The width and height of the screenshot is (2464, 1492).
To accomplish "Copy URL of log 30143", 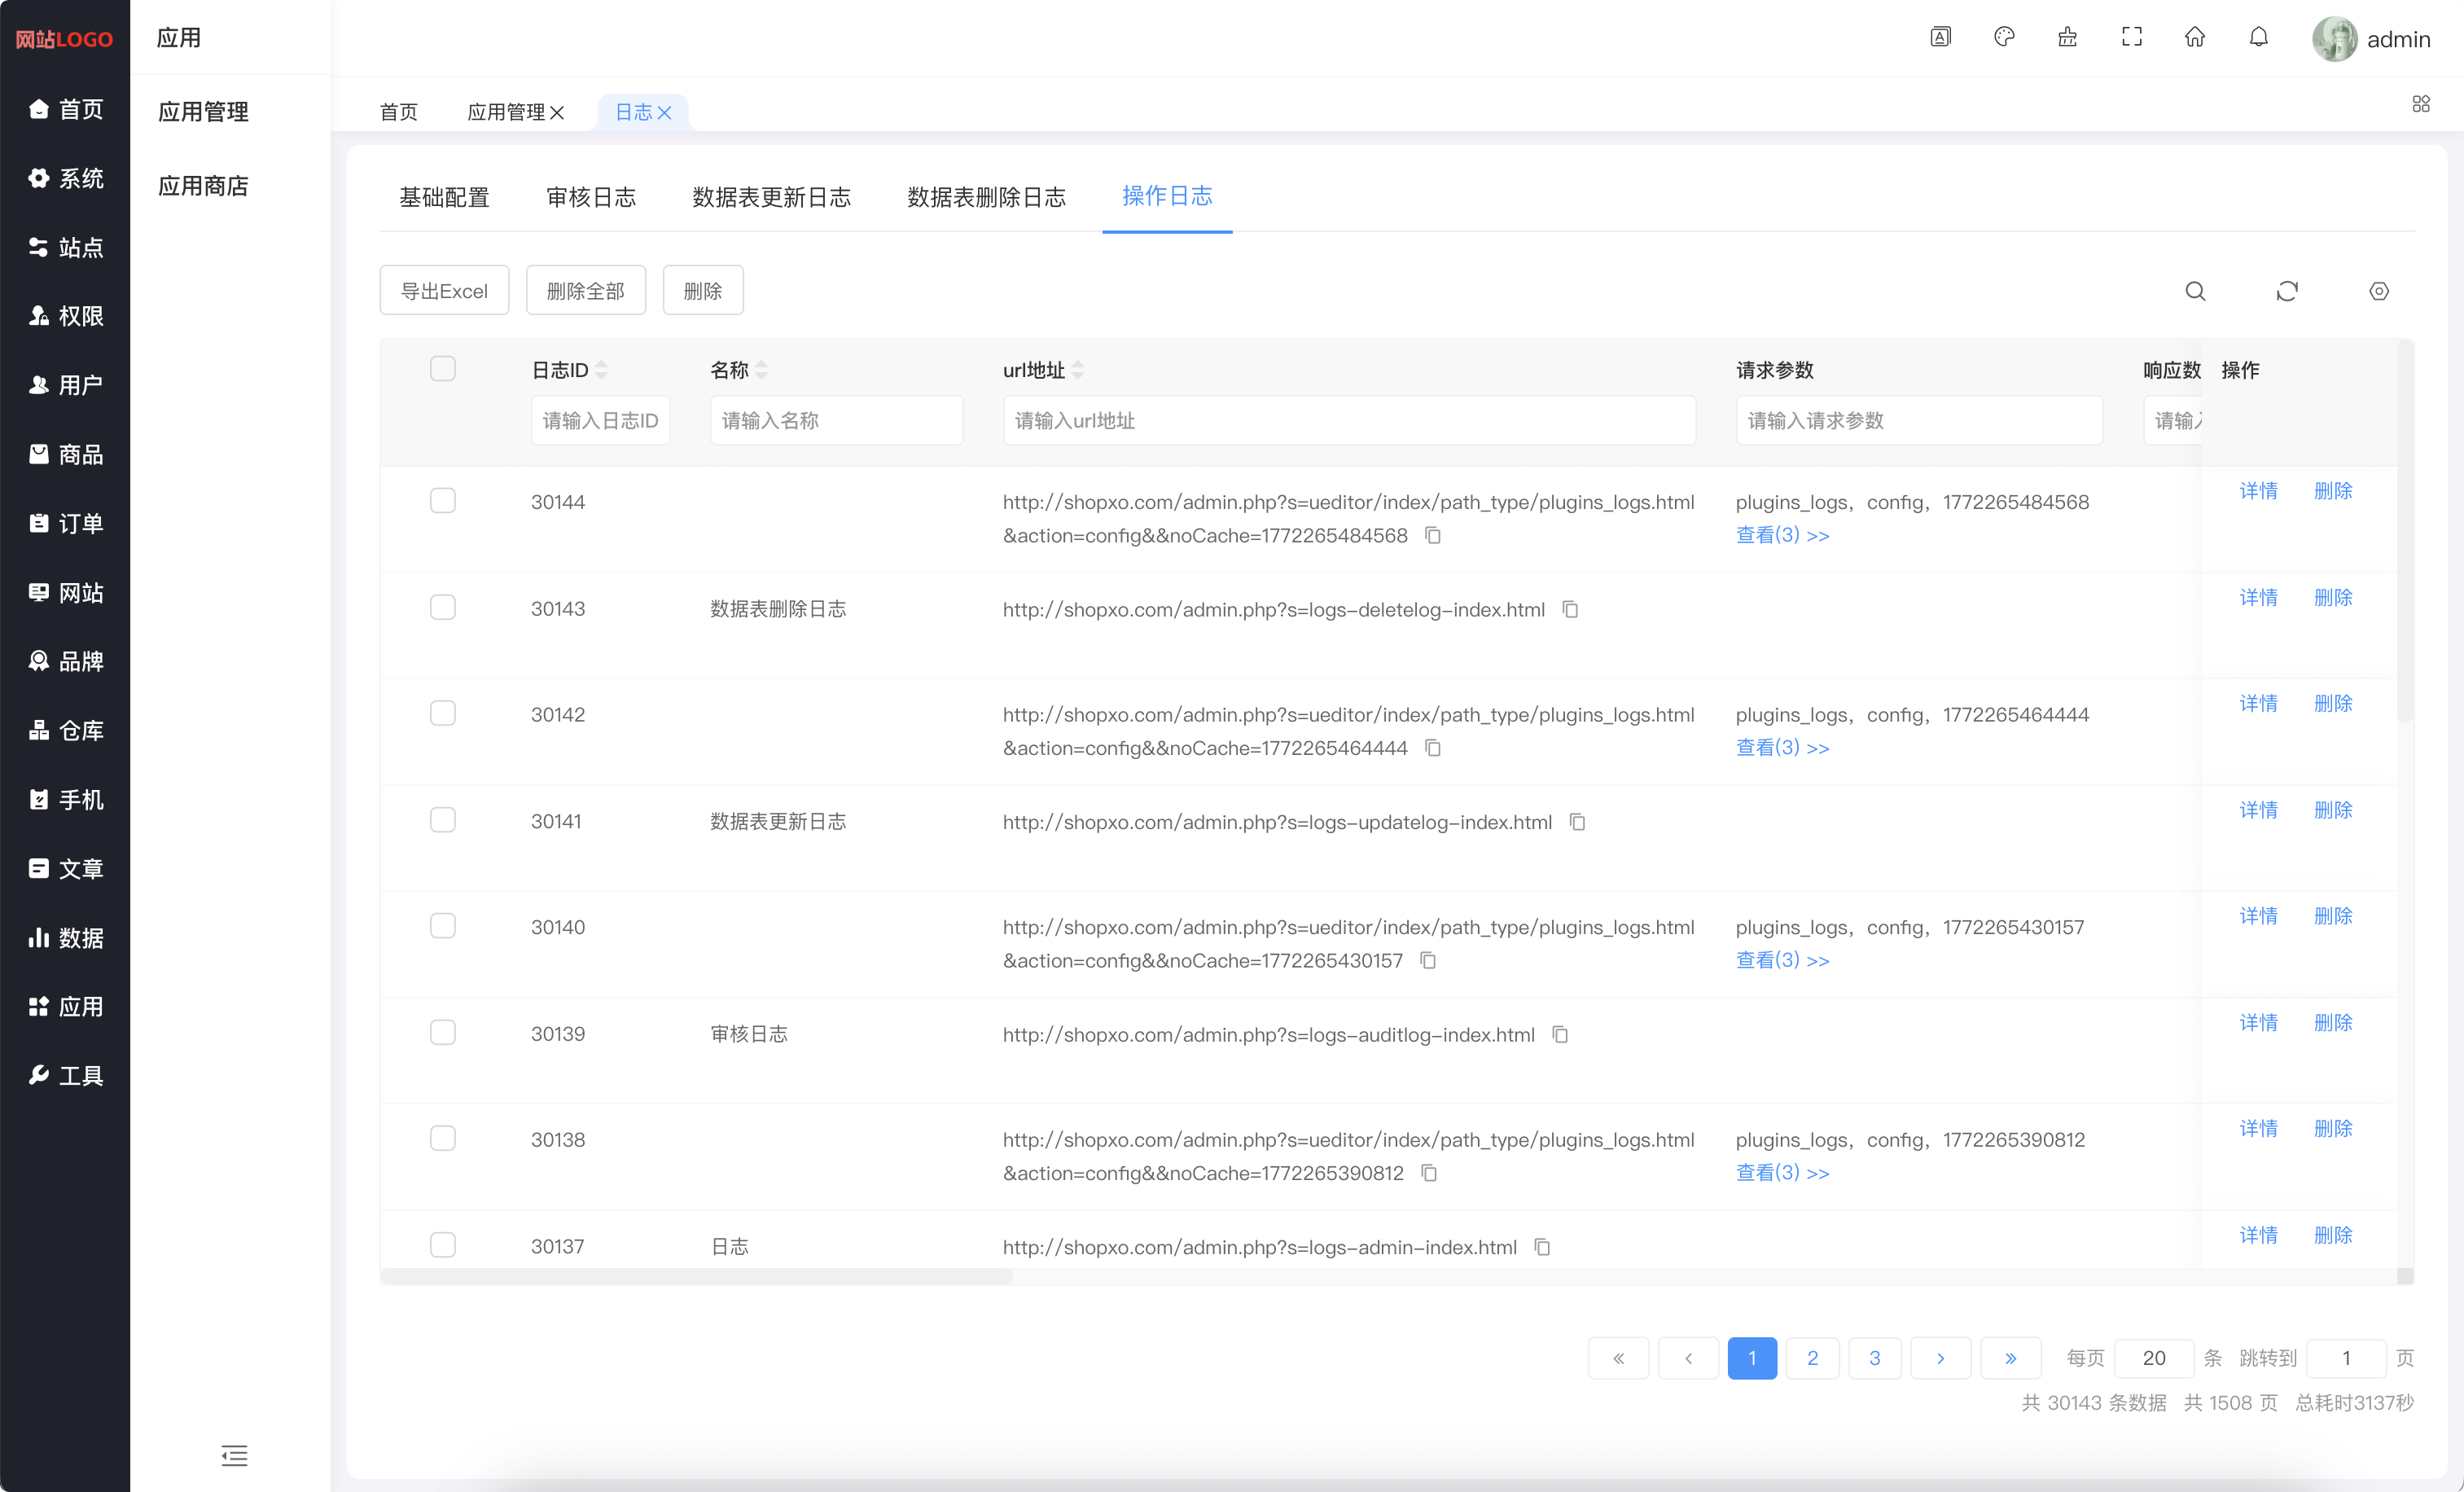I will [x=1570, y=610].
